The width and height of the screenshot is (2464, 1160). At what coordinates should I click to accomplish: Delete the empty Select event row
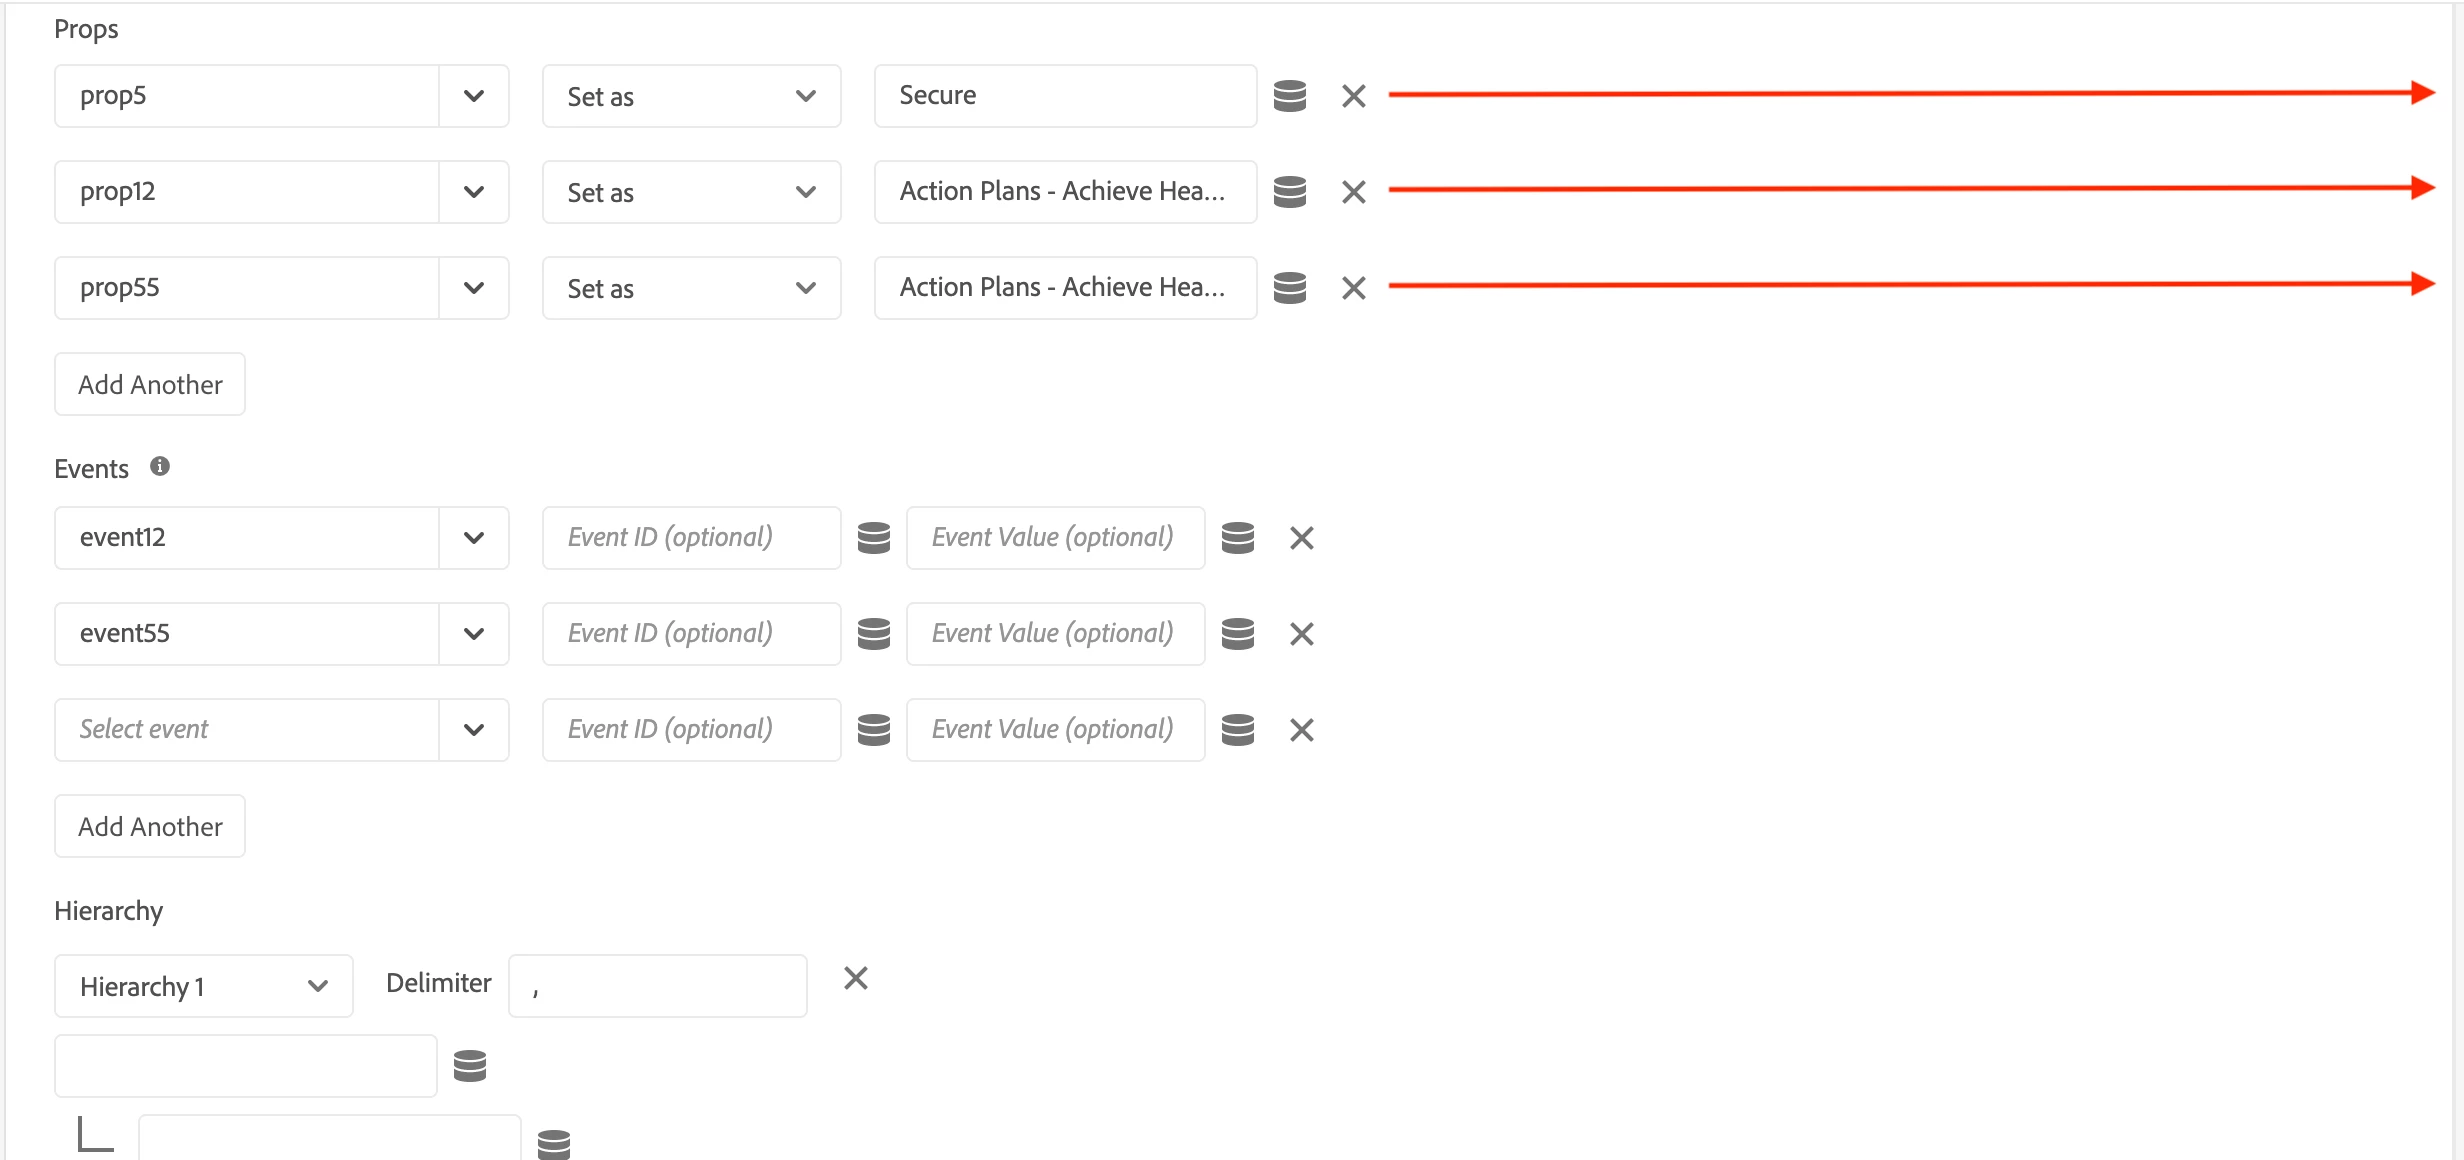pyautogui.click(x=1301, y=730)
